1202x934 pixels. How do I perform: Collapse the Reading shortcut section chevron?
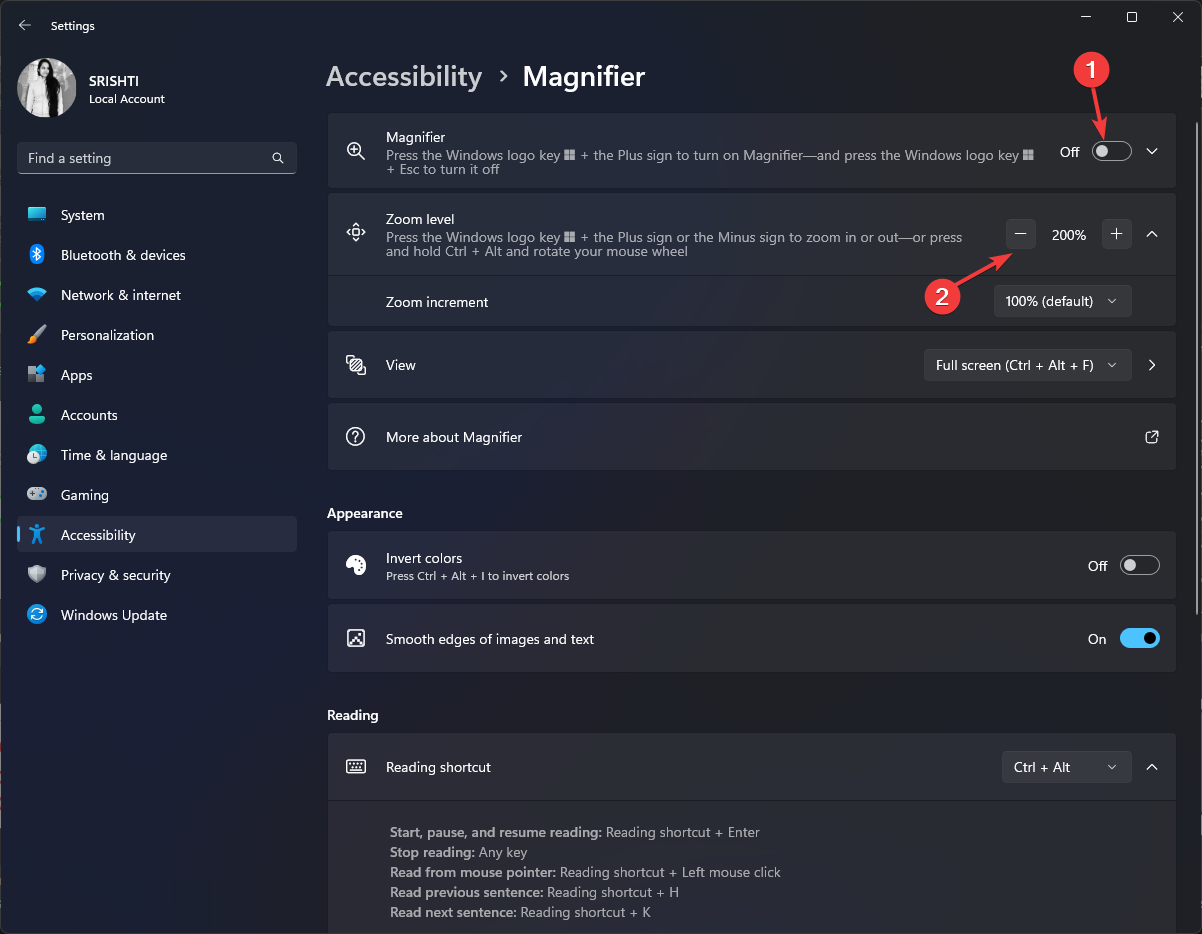click(x=1152, y=767)
